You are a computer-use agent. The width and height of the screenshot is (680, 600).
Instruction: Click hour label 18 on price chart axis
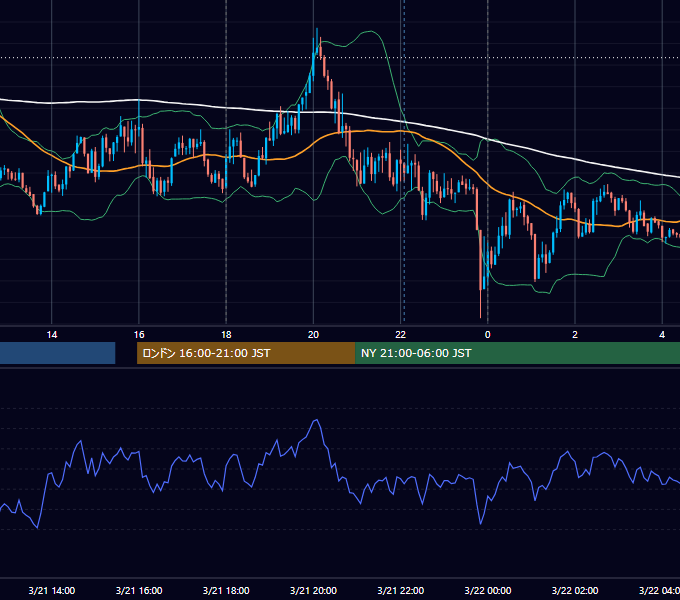[226, 335]
